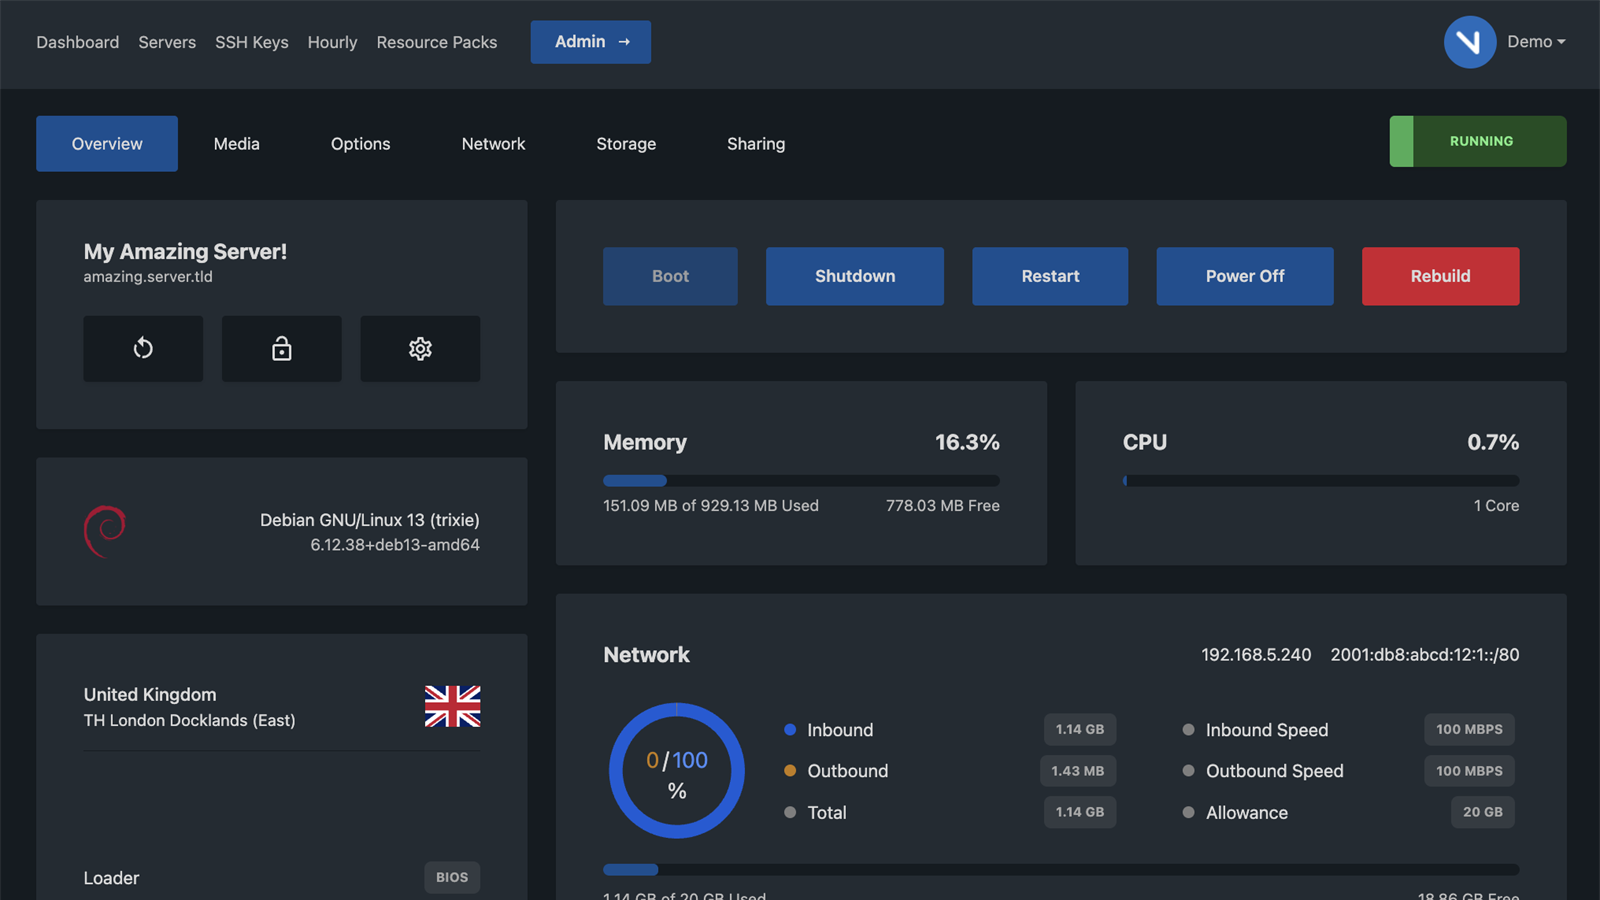Click the padlock icon button
The width and height of the screenshot is (1600, 900).
click(281, 348)
